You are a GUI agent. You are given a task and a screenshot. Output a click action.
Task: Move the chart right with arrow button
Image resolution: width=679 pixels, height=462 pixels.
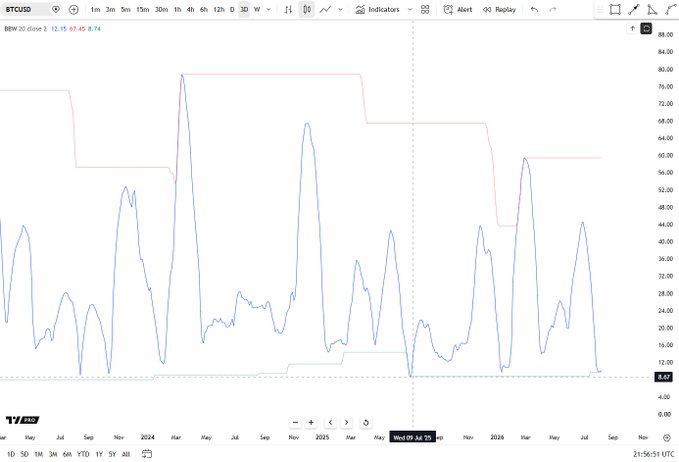(x=346, y=422)
